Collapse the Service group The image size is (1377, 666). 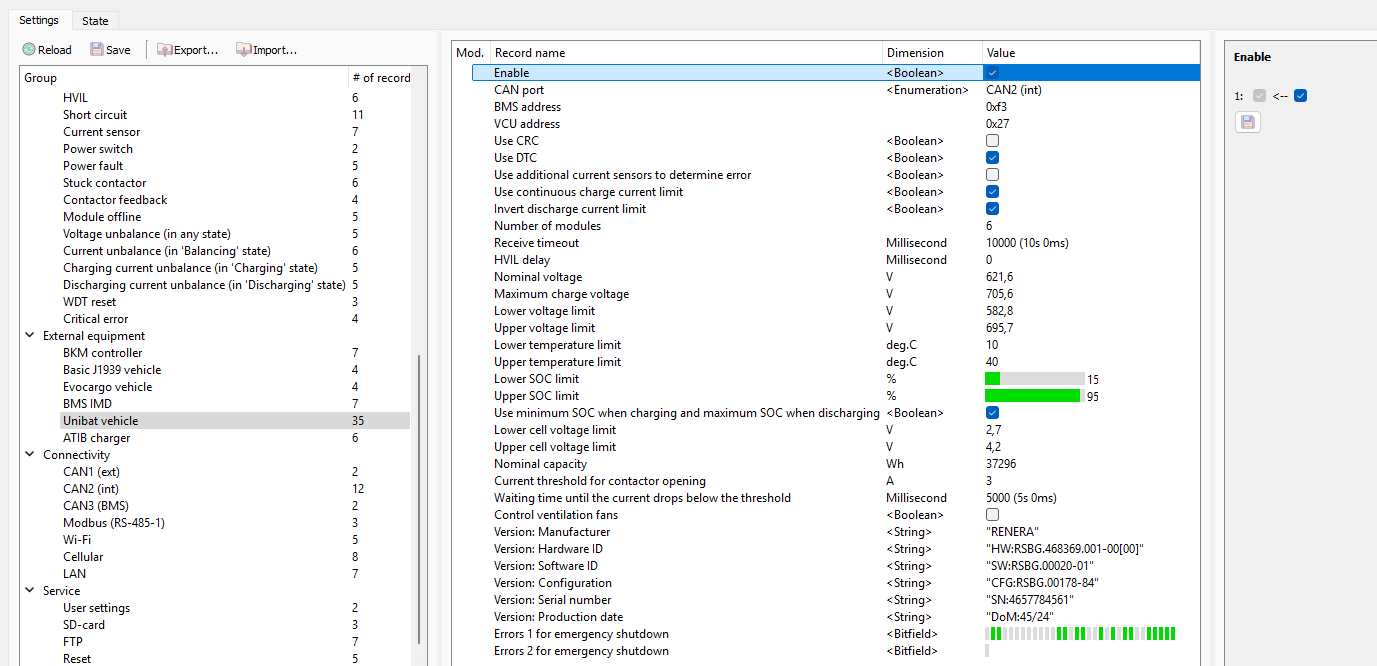(30, 591)
